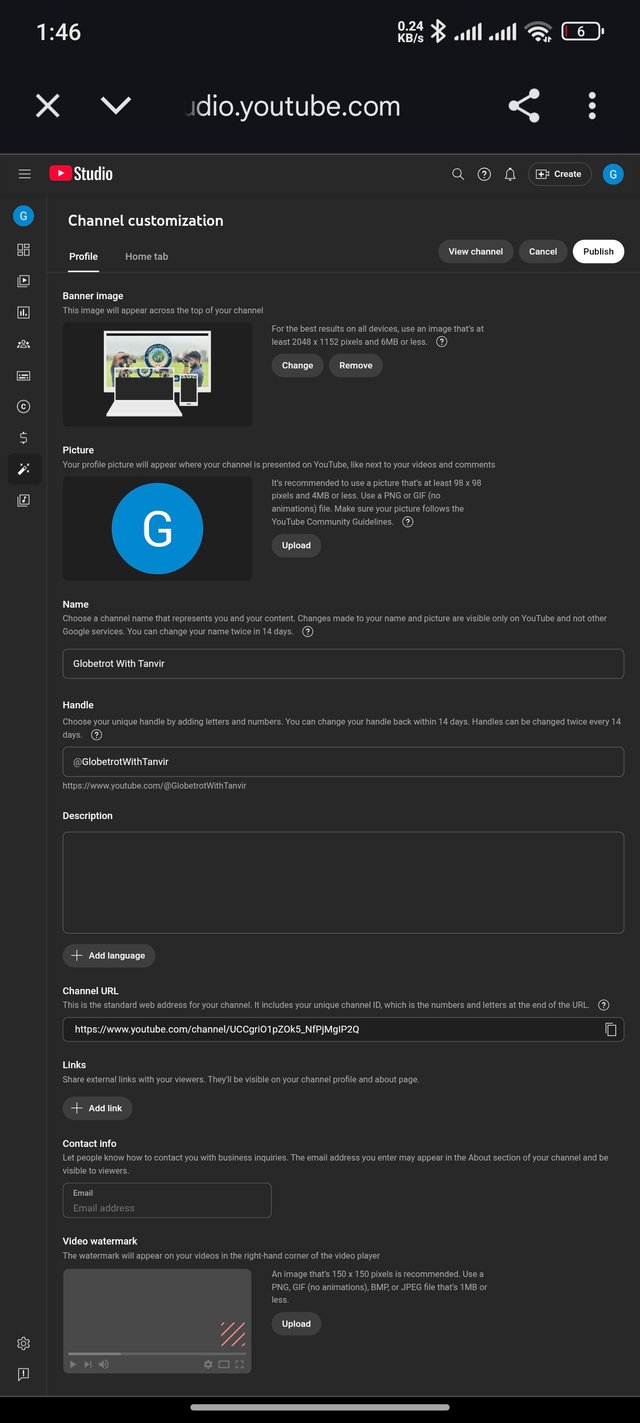Image resolution: width=640 pixels, height=1423 pixels.
Task: Click the Cancel button
Action: pyautogui.click(x=543, y=252)
